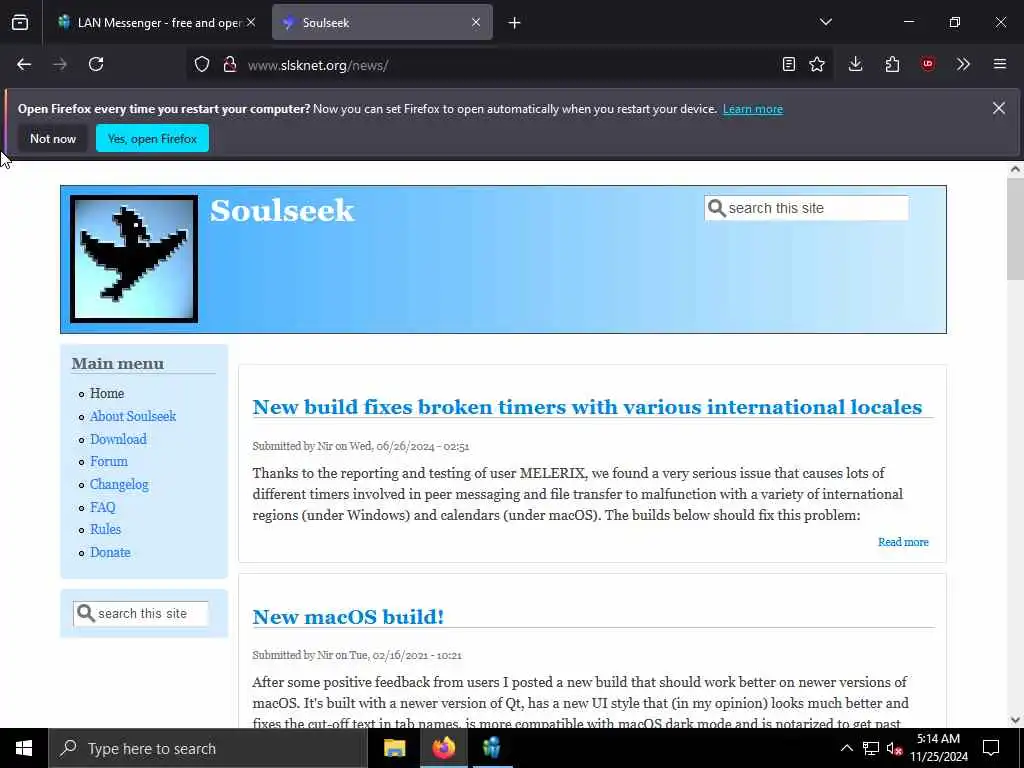Viewport: 1024px width, 768px height.
Task: Open the broken timers news headline
Action: [587, 407]
